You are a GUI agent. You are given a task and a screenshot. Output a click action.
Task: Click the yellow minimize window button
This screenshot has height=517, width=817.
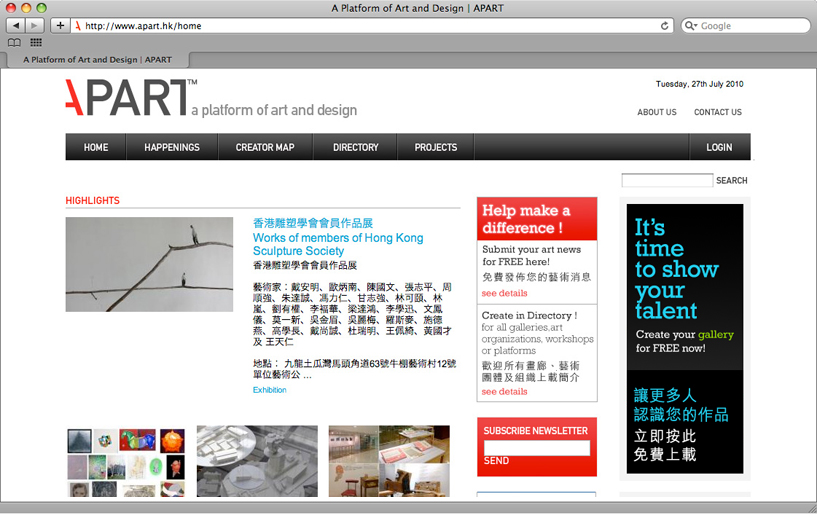click(26, 8)
